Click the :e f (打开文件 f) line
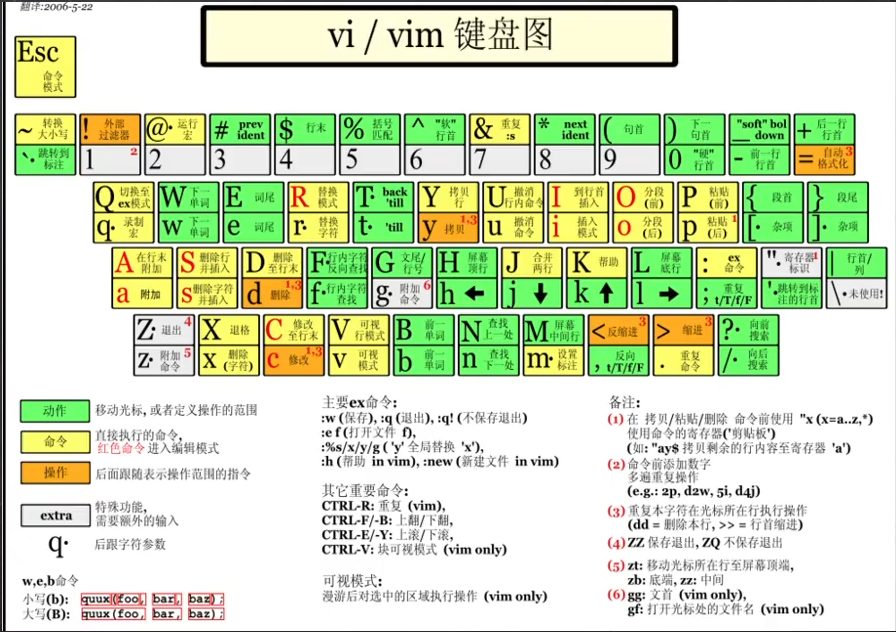Image resolution: width=896 pixels, height=632 pixels. 369,432
